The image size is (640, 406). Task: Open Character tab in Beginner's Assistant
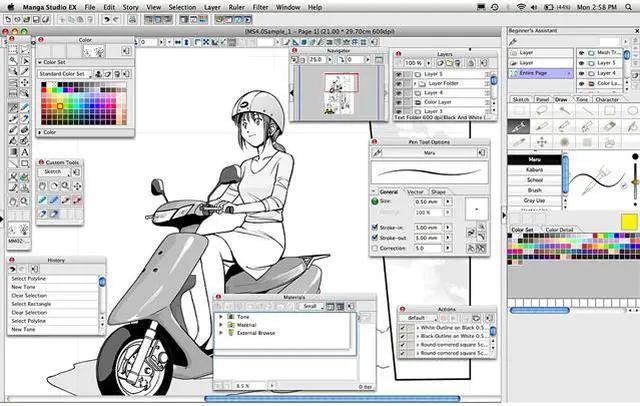(607, 100)
